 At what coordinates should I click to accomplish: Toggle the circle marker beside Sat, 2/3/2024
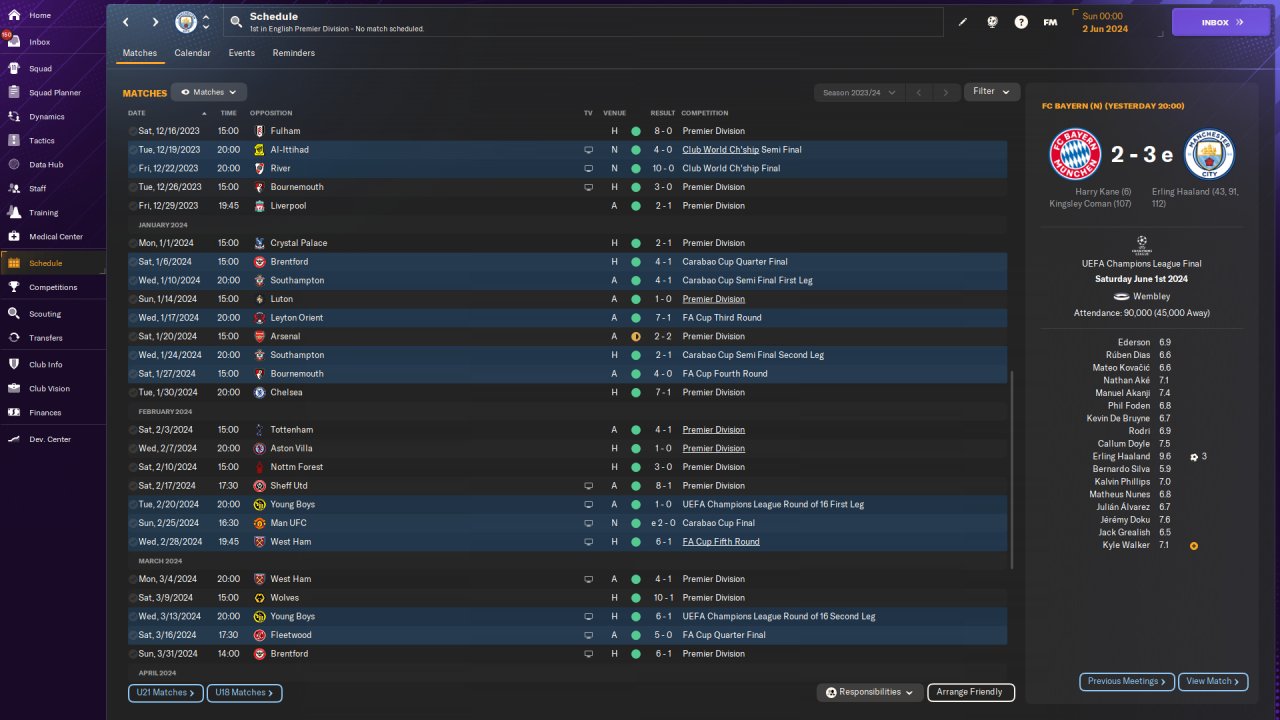(x=133, y=430)
